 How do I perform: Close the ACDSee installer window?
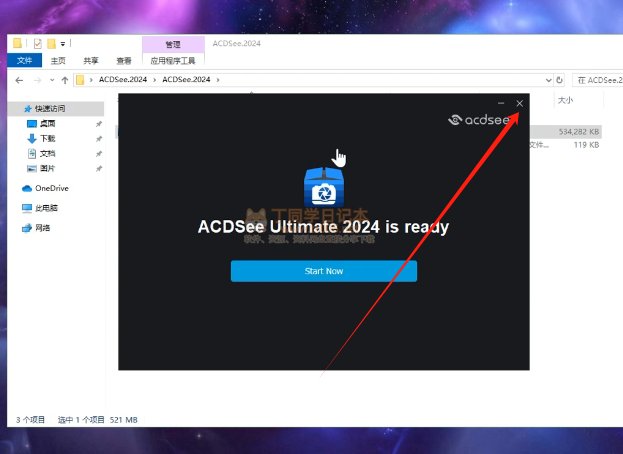[x=519, y=103]
